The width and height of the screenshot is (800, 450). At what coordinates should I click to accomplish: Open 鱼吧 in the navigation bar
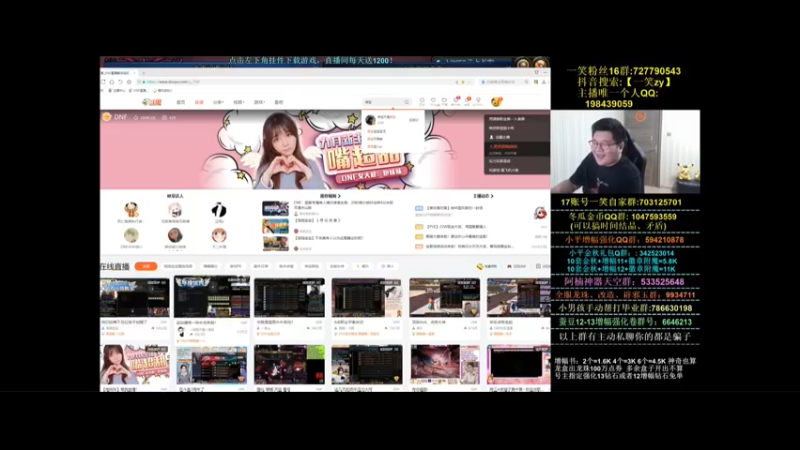279,102
